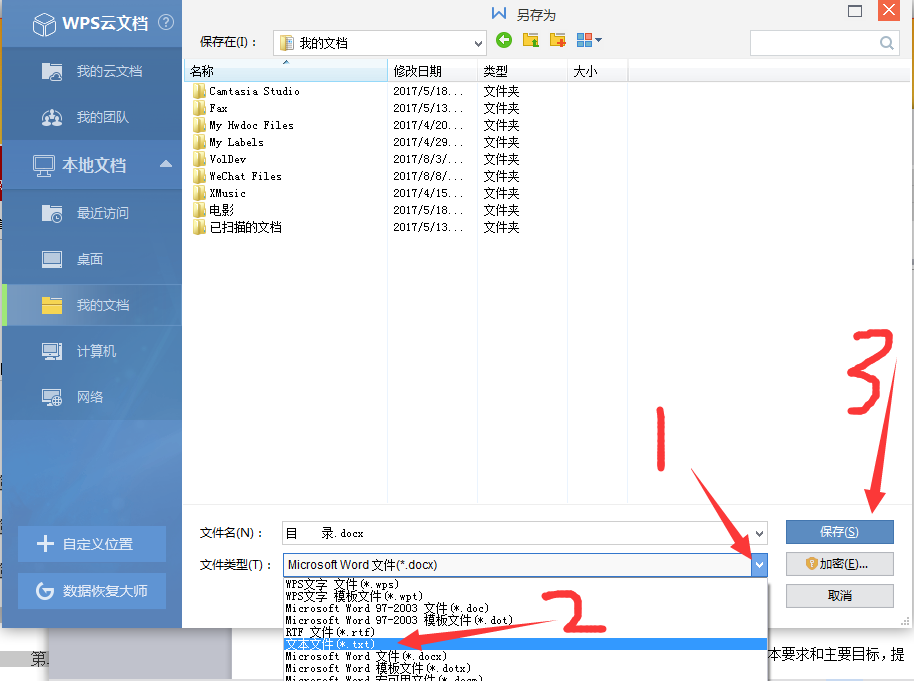
Task: Choose RTF 文件(*.rtf) file type
Action: click(x=525, y=632)
